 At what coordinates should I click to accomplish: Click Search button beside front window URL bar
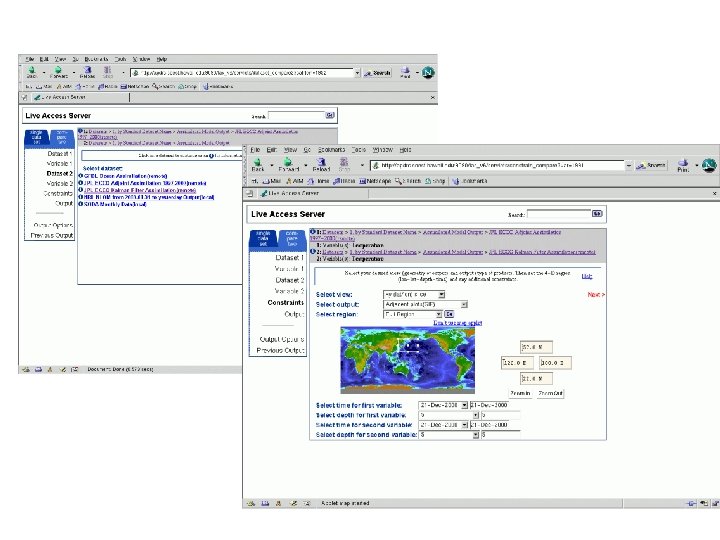click(x=651, y=165)
